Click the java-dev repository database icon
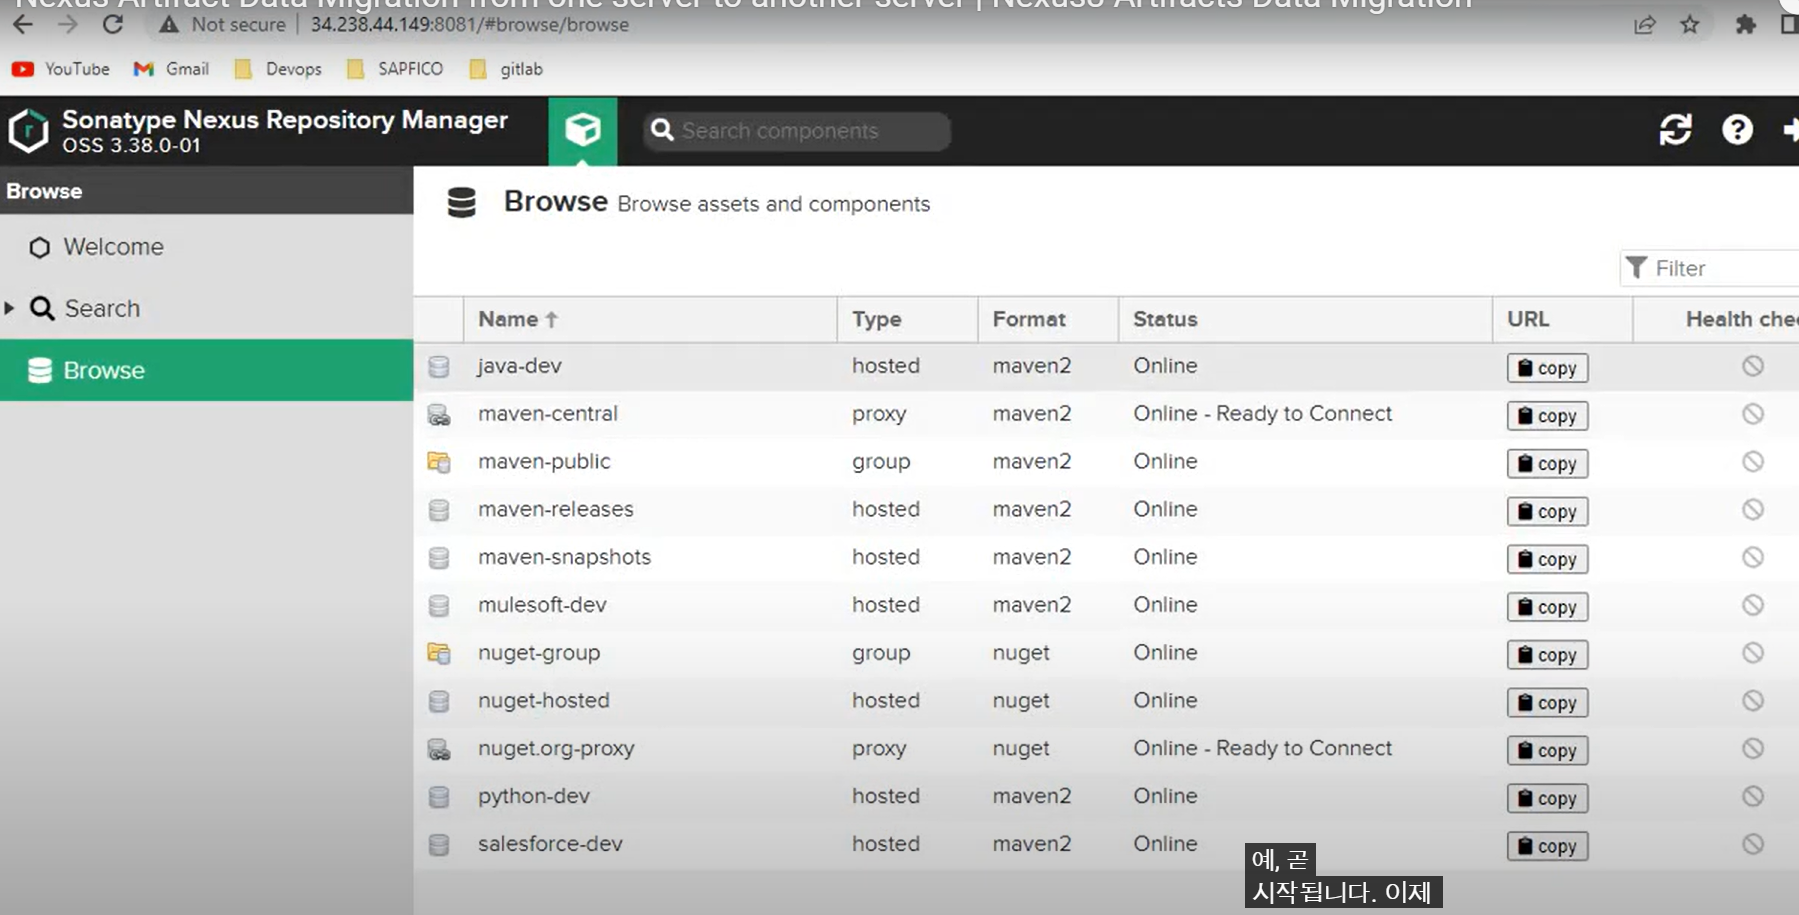Image resolution: width=1799 pixels, height=915 pixels. click(x=439, y=366)
